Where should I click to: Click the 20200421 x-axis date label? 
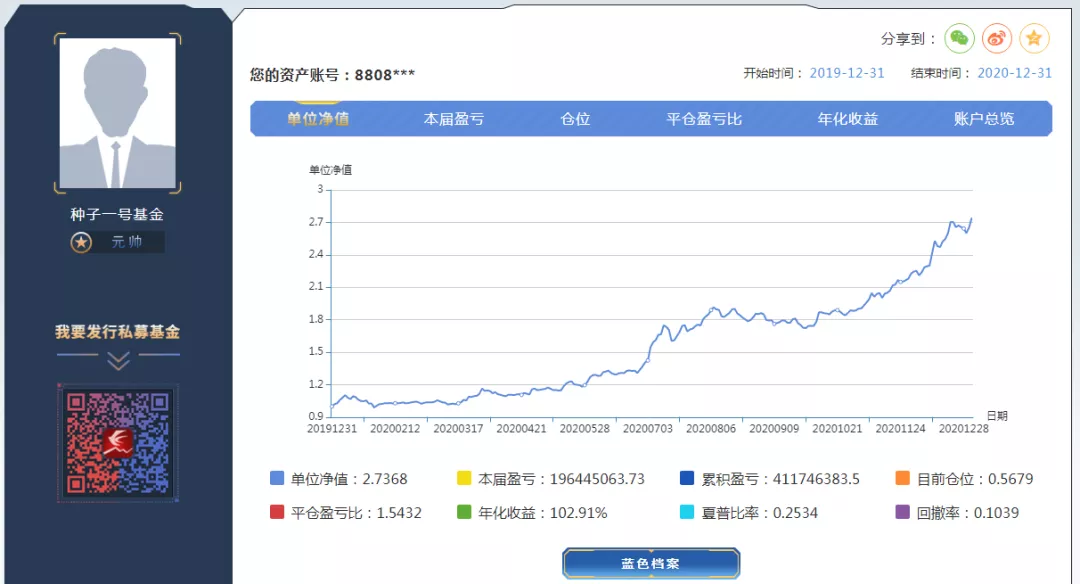[x=521, y=428]
